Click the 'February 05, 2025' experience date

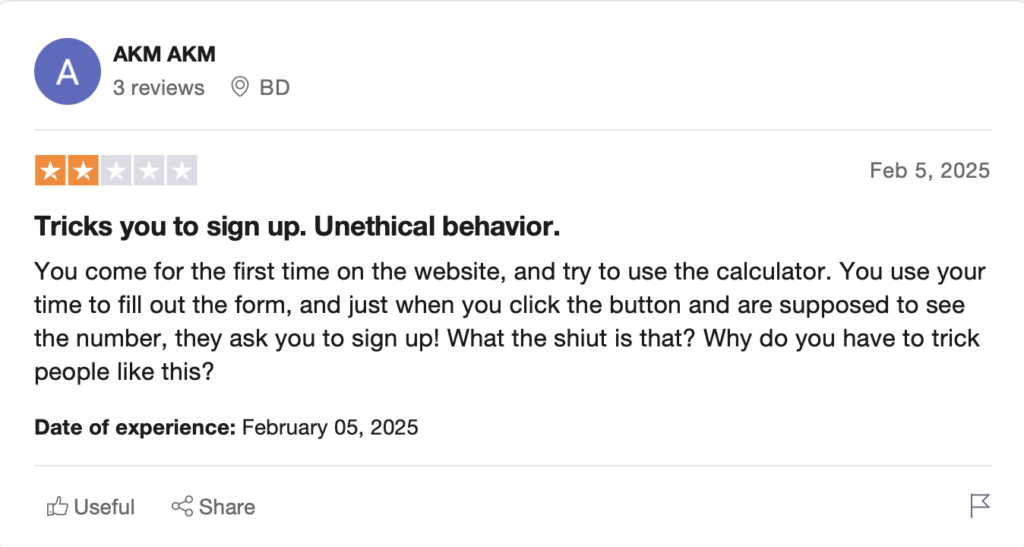(x=330, y=427)
